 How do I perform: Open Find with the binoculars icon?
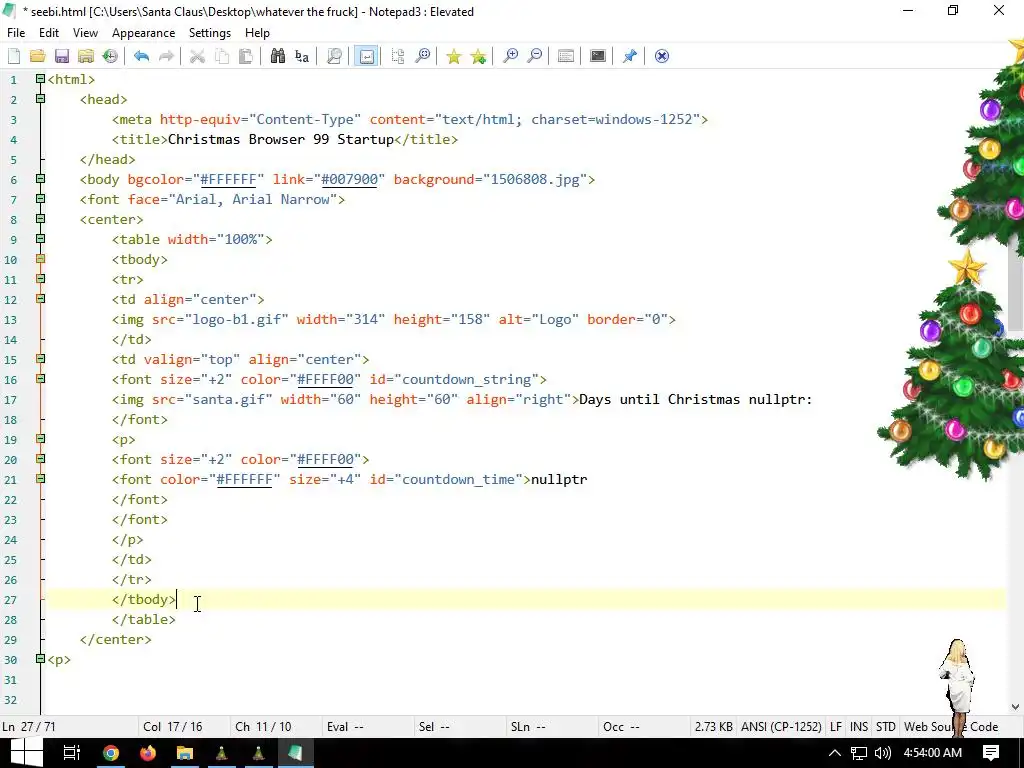[278, 56]
